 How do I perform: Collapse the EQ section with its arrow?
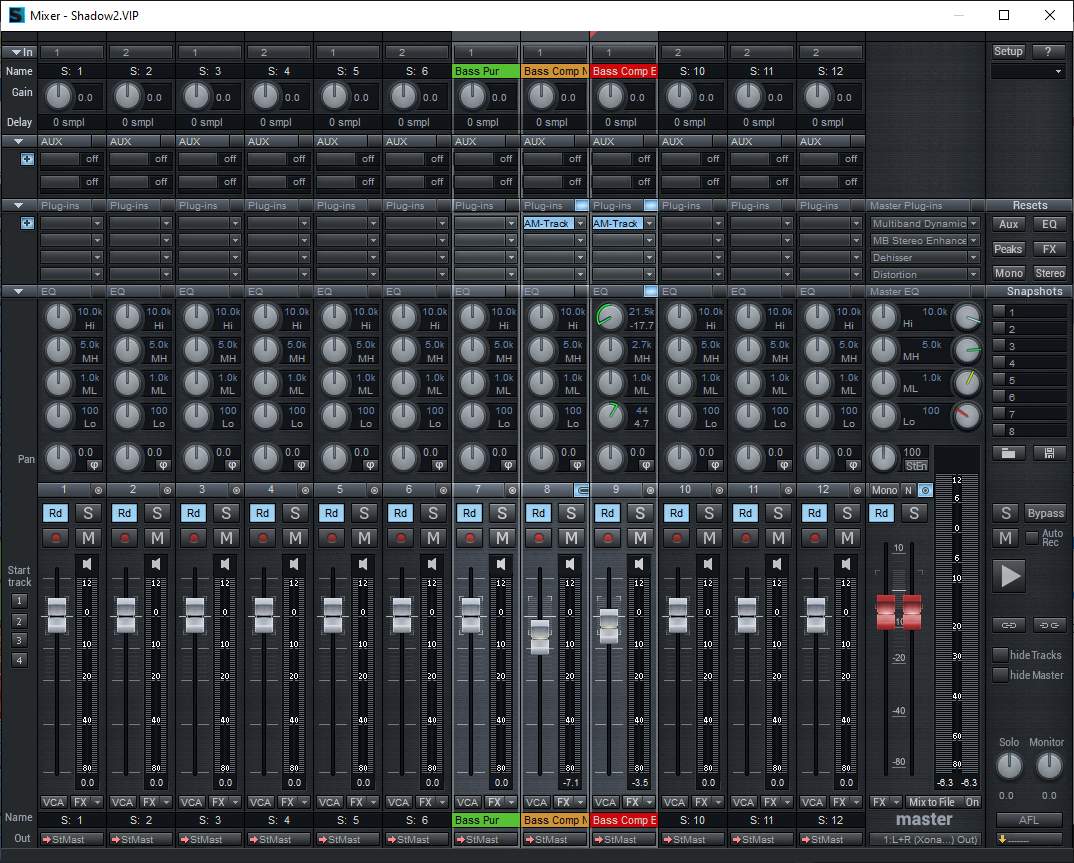pos(19,291)
